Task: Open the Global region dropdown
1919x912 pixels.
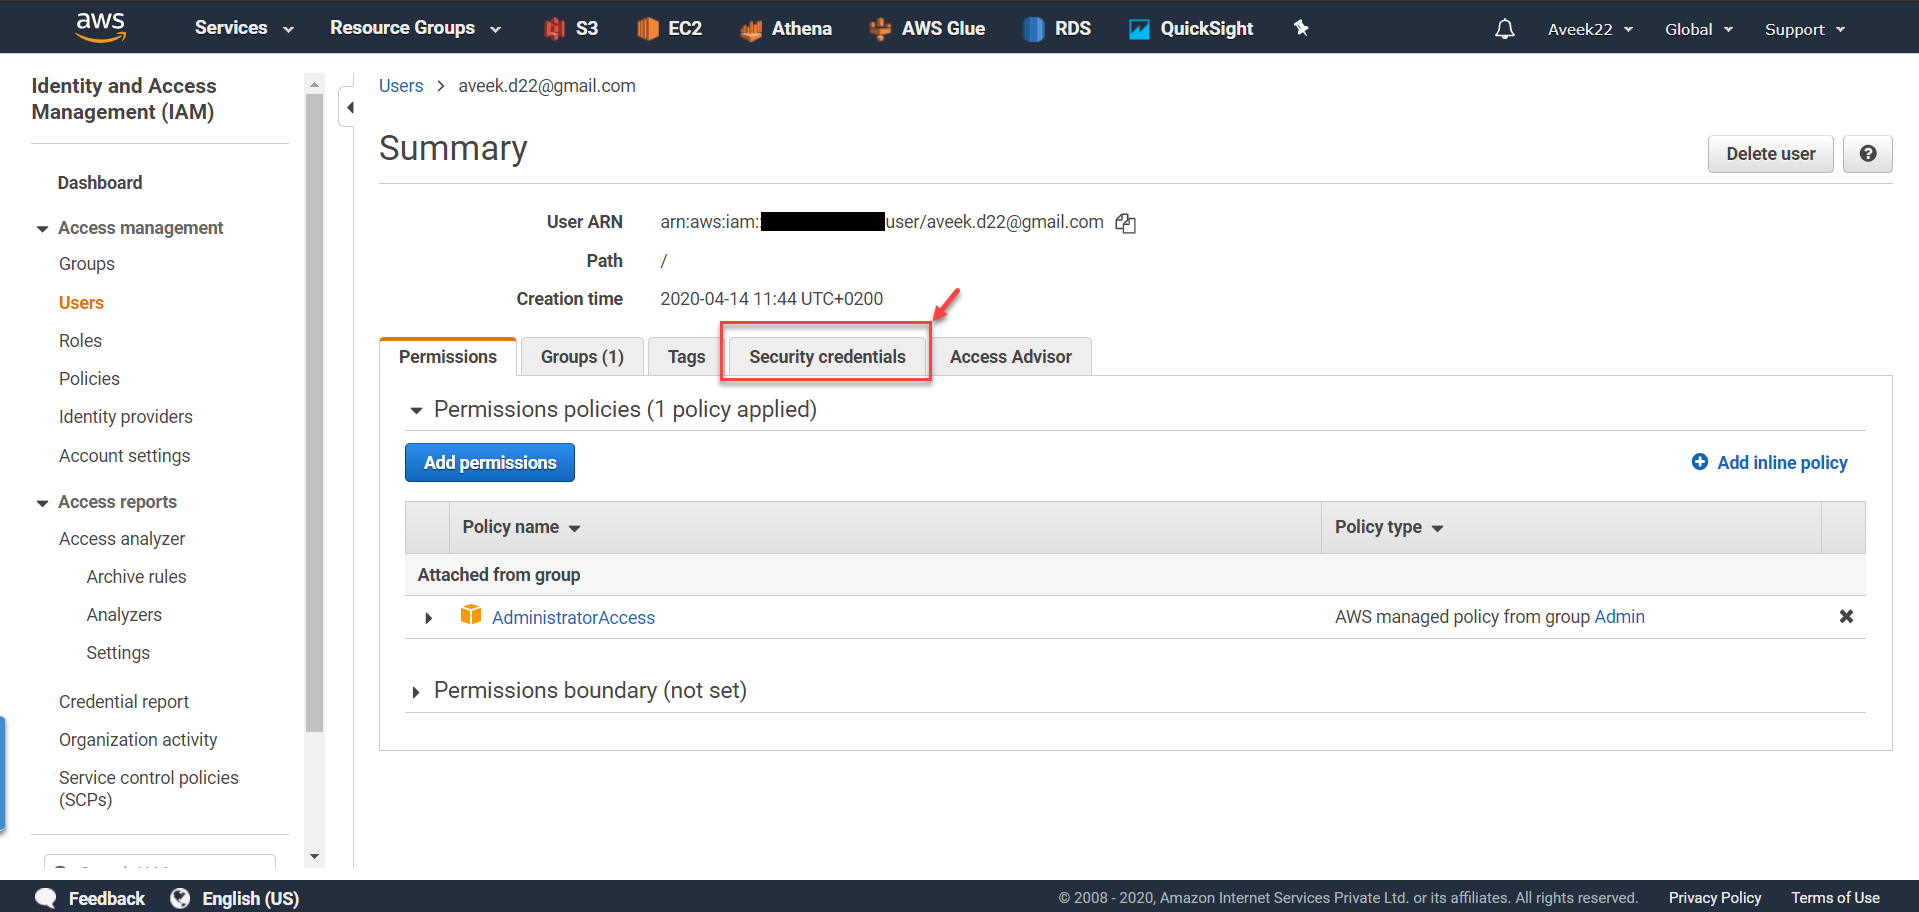Action: [x=1699, y=29]
